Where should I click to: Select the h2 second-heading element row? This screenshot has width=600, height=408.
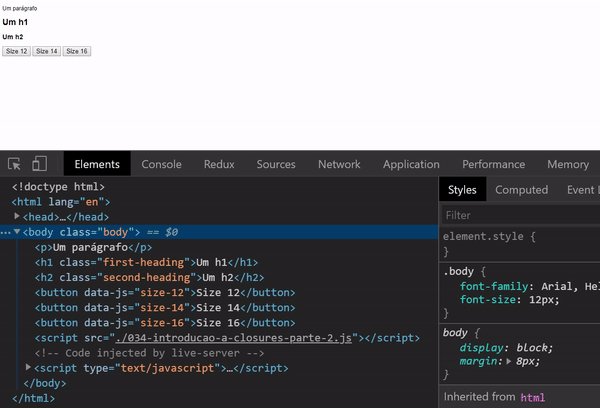(x=149, y=277)
